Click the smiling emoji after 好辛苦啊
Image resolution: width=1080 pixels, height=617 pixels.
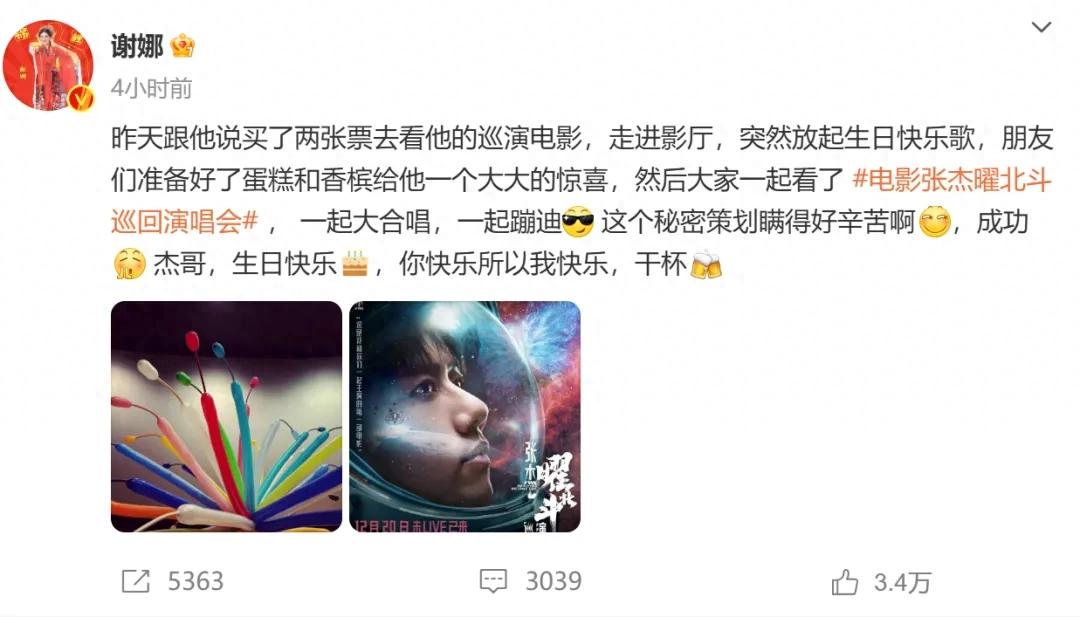tap(934, 222)
